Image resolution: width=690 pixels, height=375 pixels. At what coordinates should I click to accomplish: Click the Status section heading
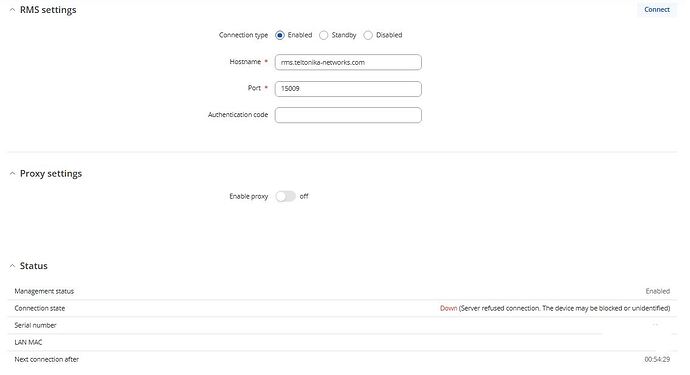pos(33,266)
